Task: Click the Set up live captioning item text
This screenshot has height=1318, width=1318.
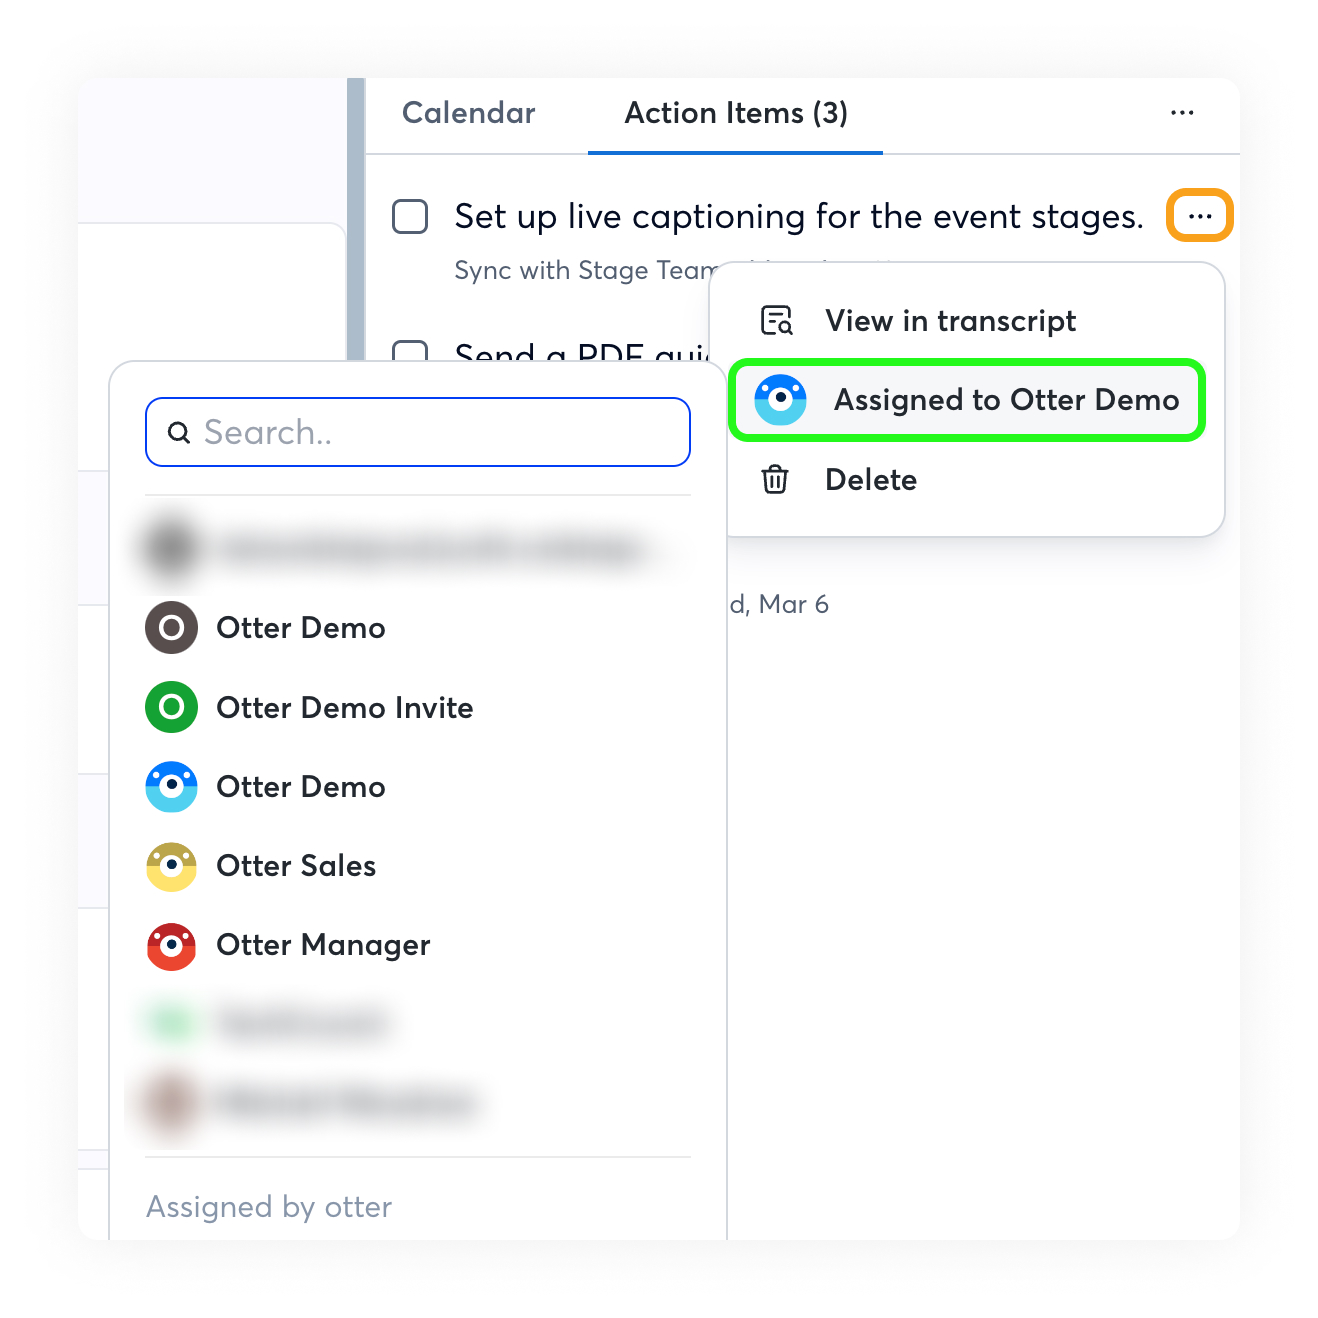Action: point(799,216)
